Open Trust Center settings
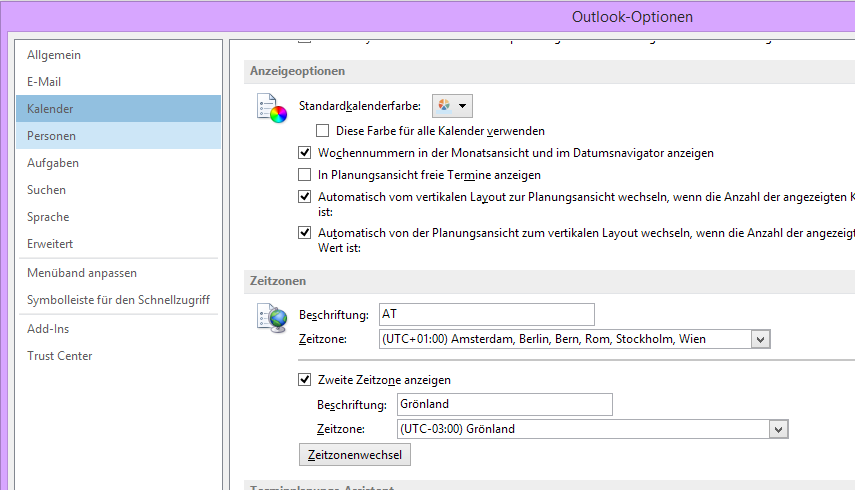 coord(60,356)
